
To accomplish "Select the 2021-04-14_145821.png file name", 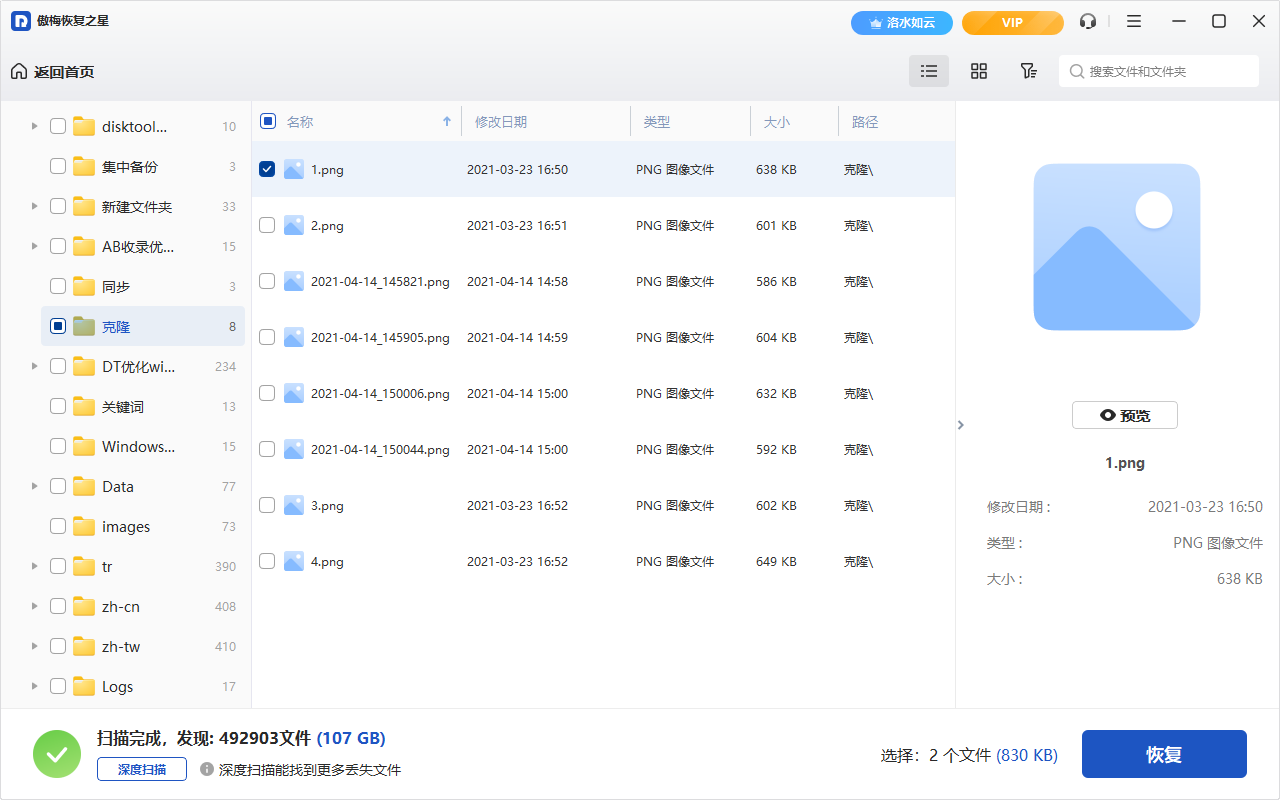I will coord(380,282).
